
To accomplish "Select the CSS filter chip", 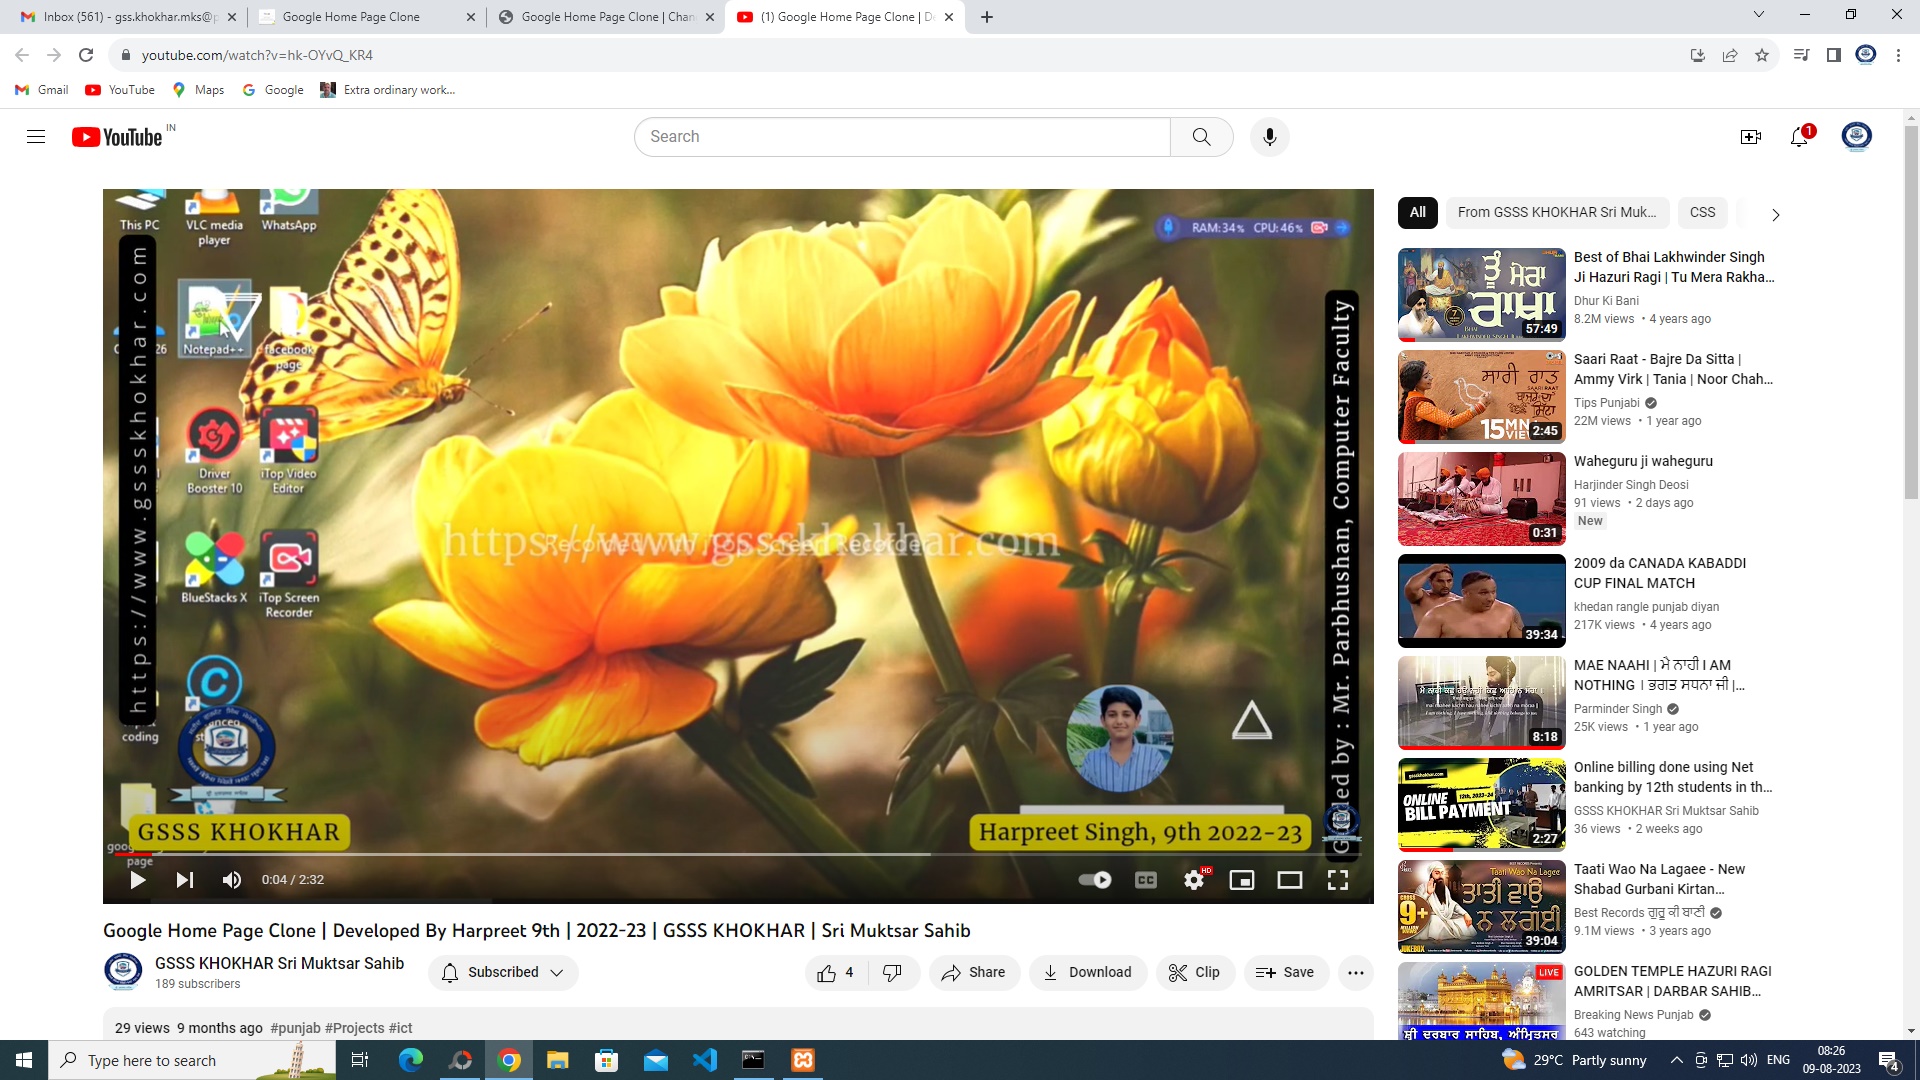I will click(1702, 212).
